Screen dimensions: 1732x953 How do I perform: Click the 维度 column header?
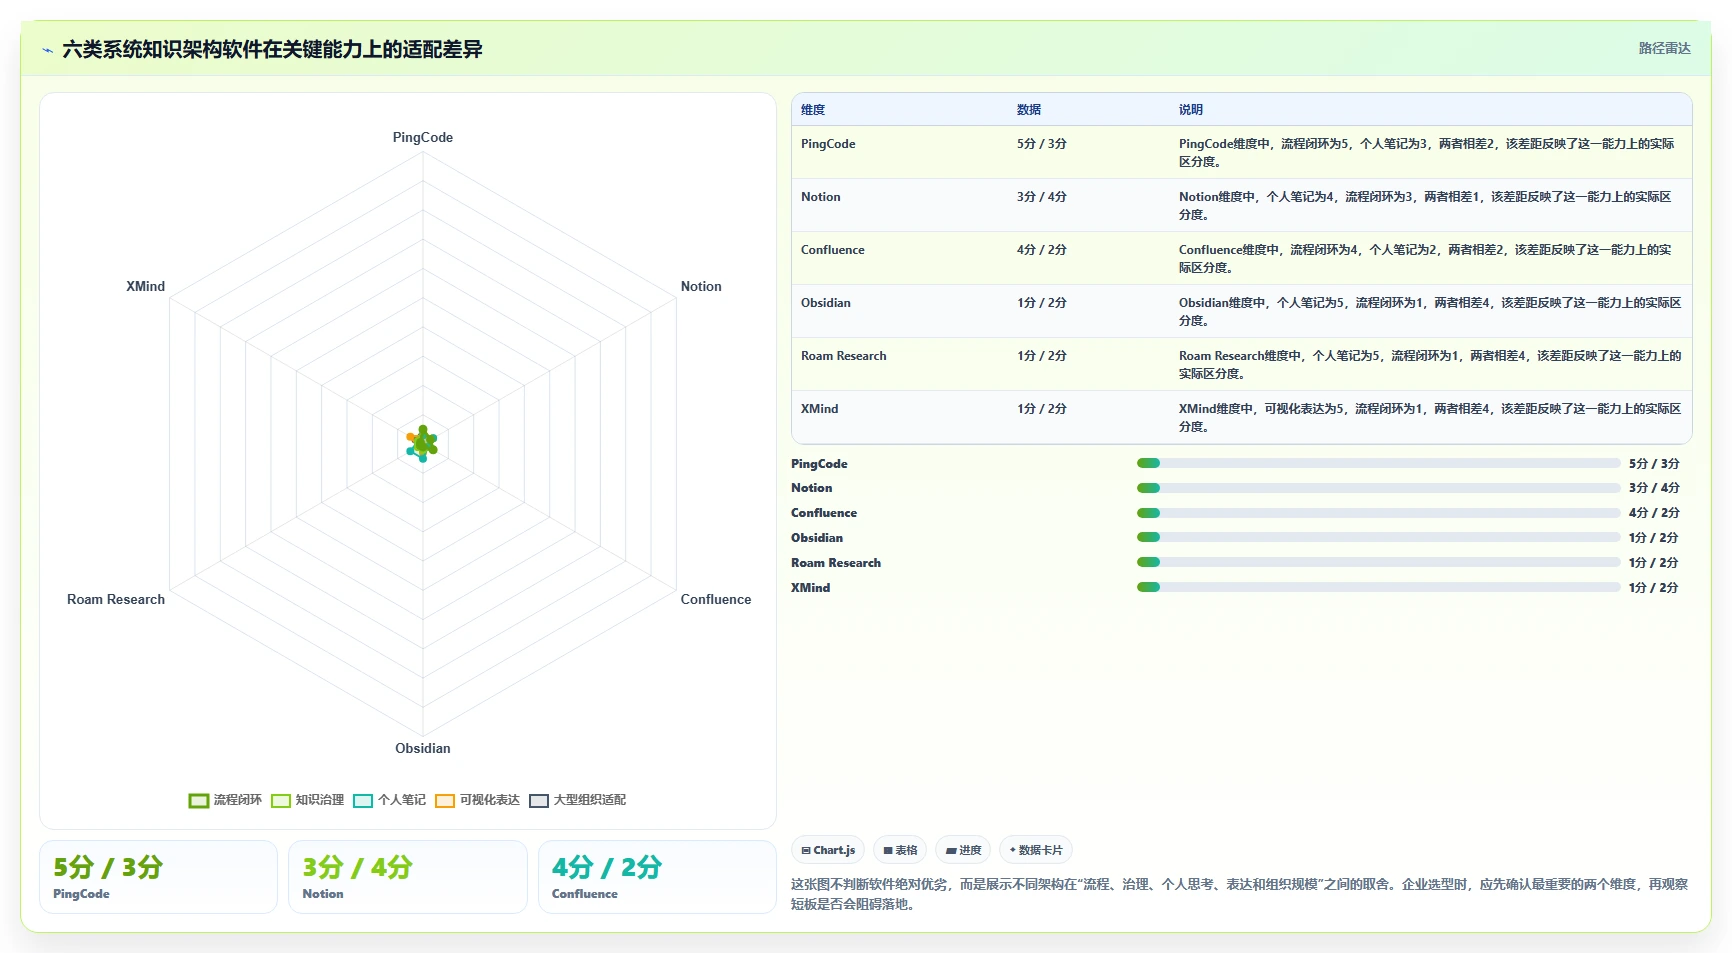813,110
